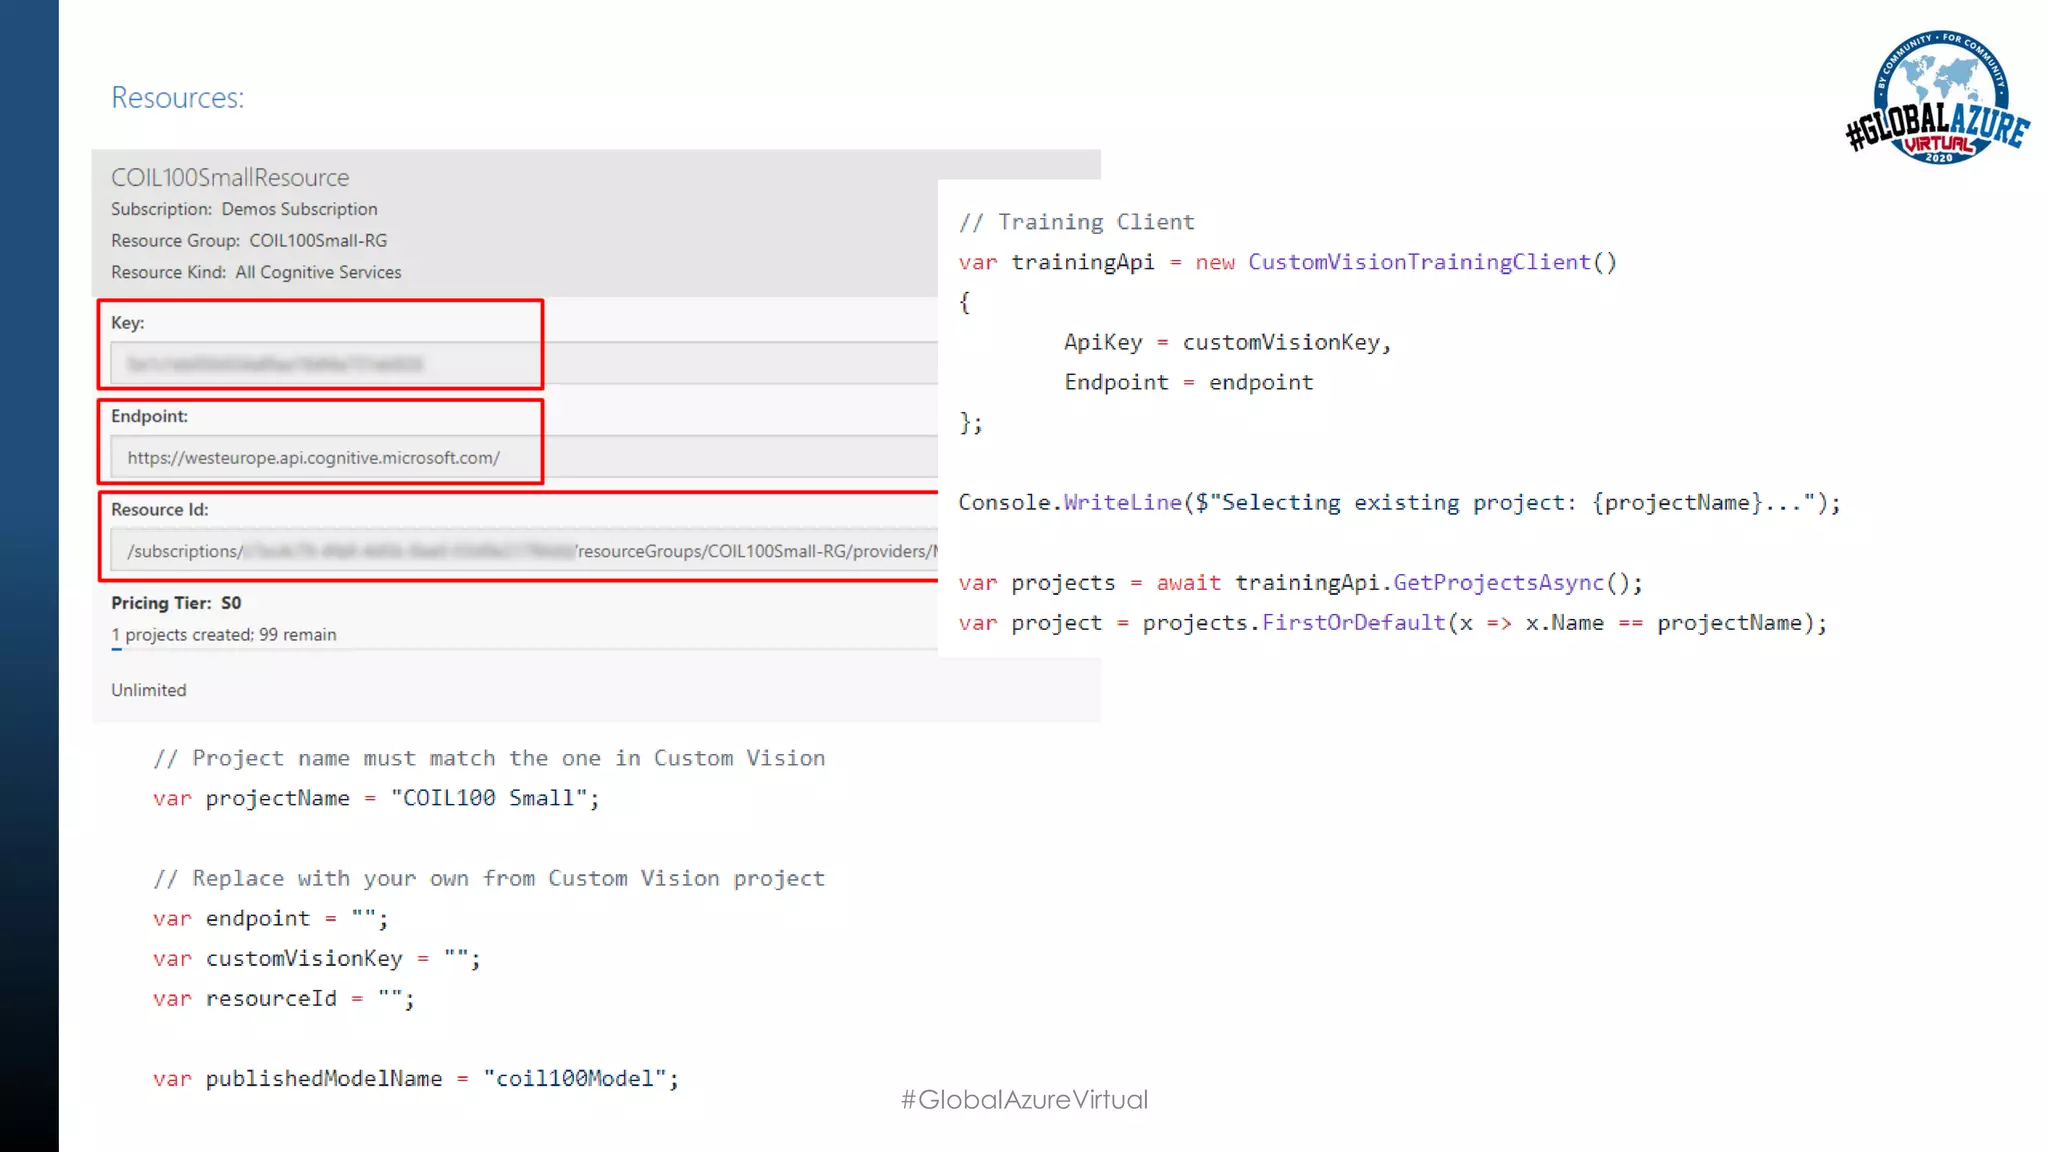Click the CustomVisionTrainingClient class name
Viewport: 2048px width, 1152px height.
(1418, 262)
